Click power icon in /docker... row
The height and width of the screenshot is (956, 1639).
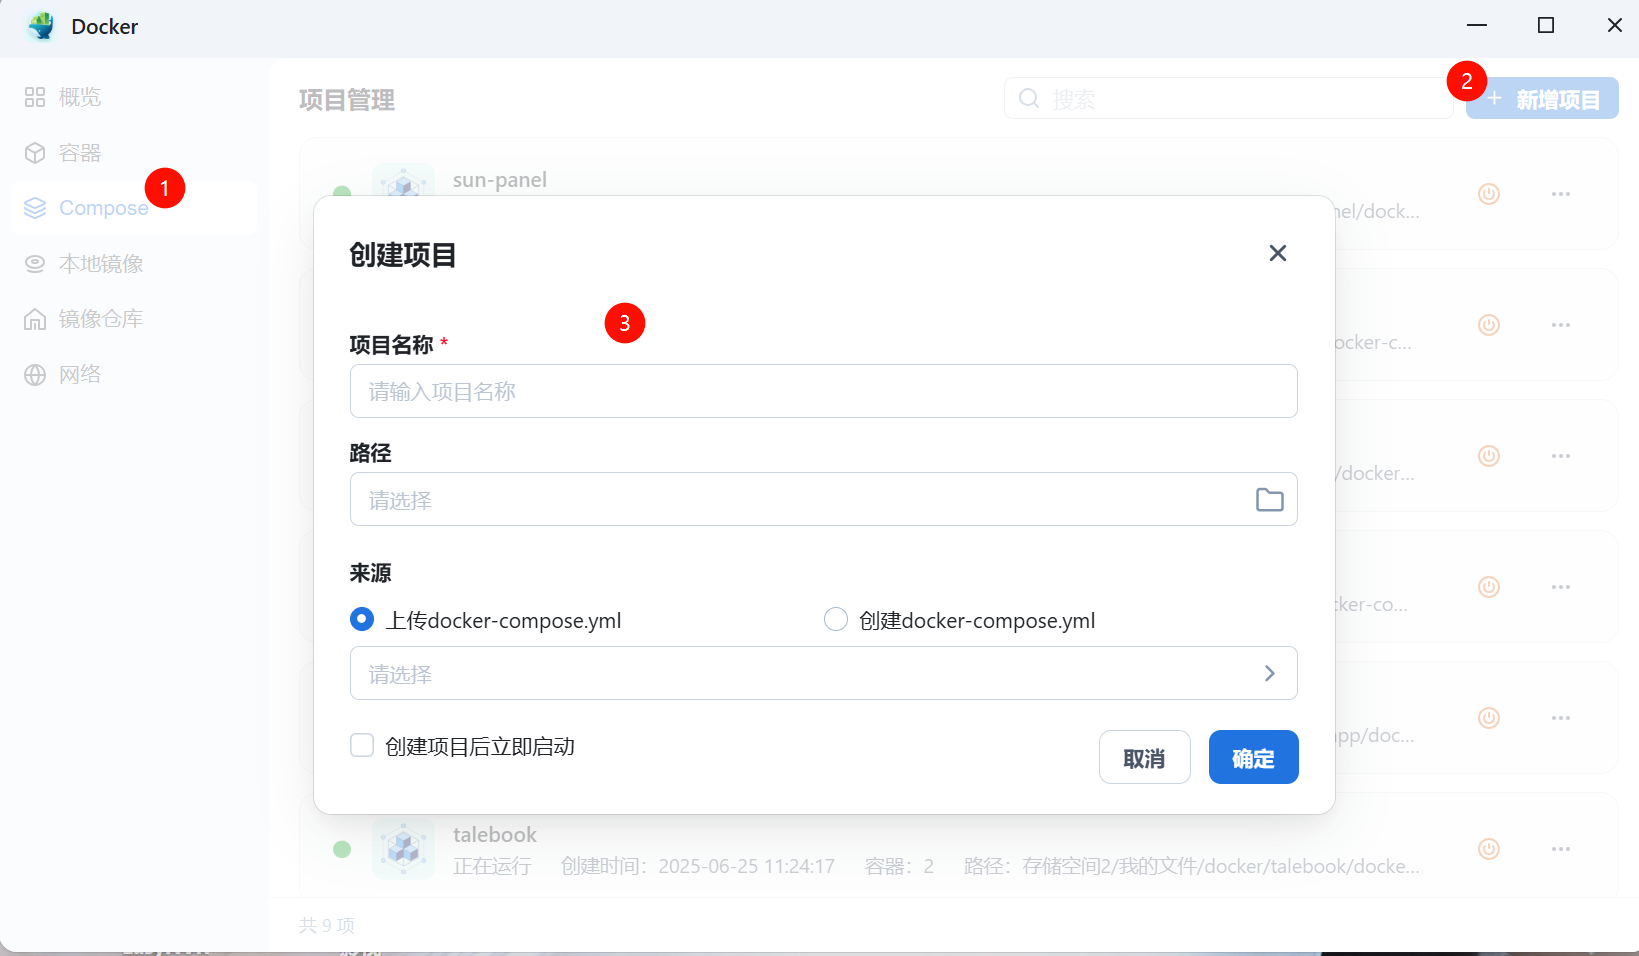(1489, 456)
